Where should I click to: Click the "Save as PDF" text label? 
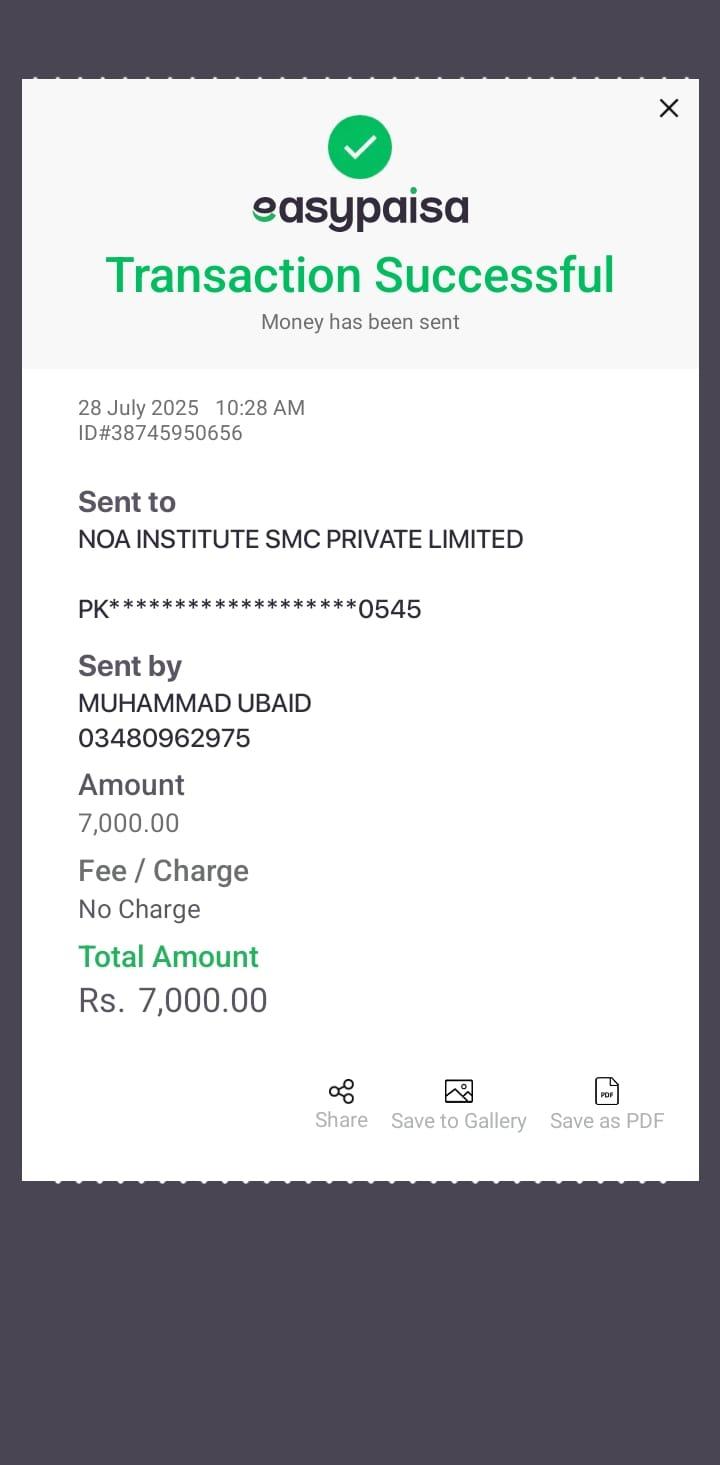pyautogui.click(x=607, y=1121)
